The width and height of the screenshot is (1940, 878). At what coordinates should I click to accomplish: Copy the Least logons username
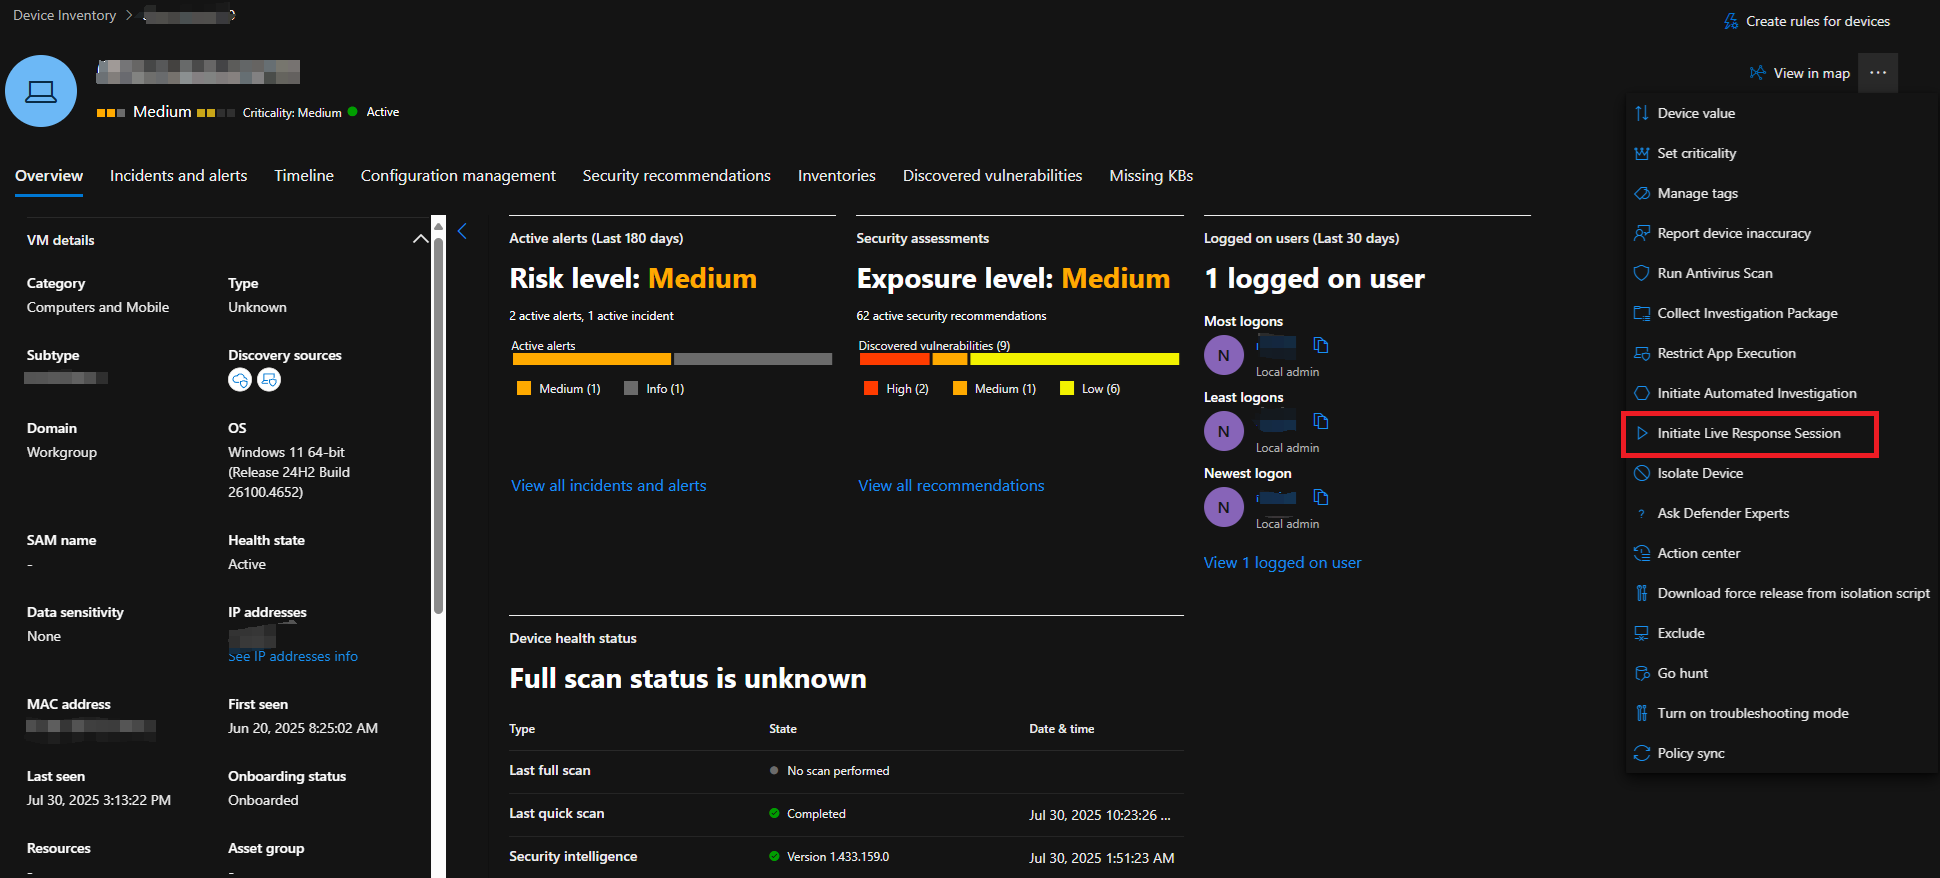[x=1321, y=421]
